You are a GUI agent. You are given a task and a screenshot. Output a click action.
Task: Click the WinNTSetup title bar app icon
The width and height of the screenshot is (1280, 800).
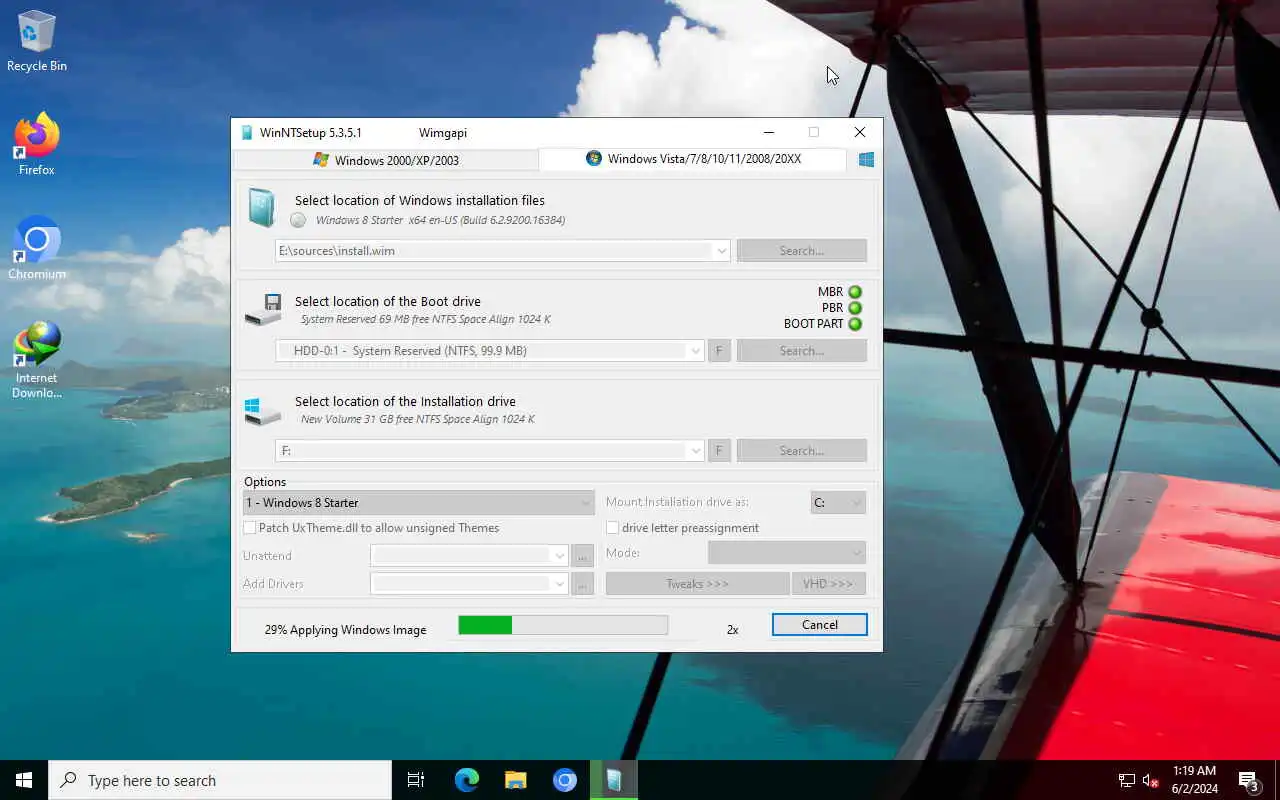(x=247, y=132)
